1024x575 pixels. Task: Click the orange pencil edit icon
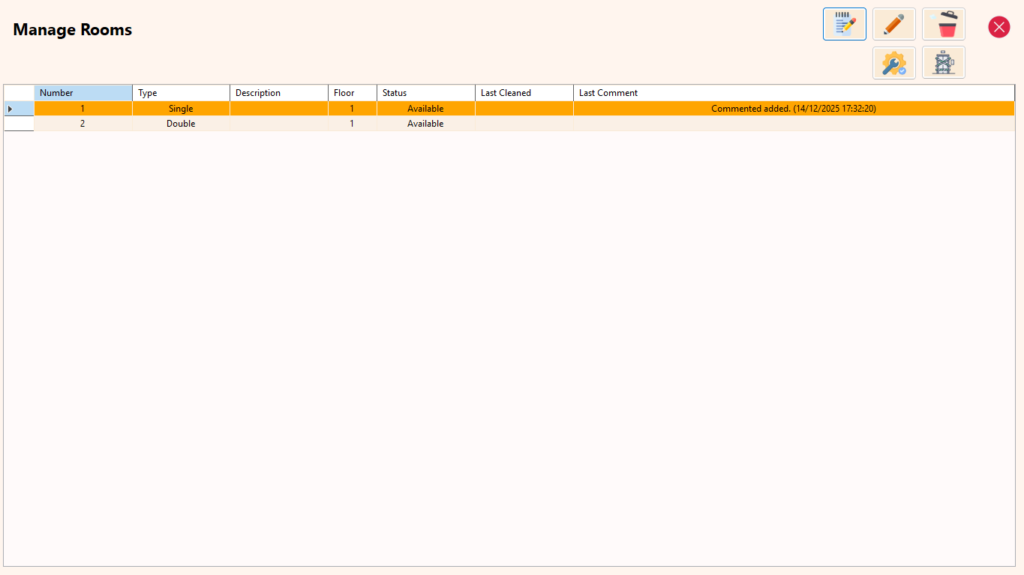(x=894, y=24)
